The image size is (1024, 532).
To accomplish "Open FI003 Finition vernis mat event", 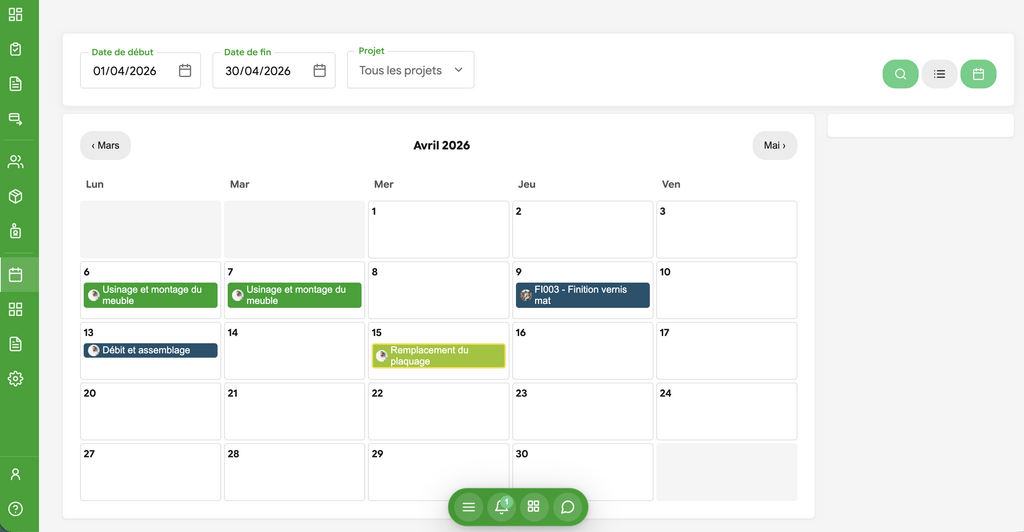I will tap(582, 295).
